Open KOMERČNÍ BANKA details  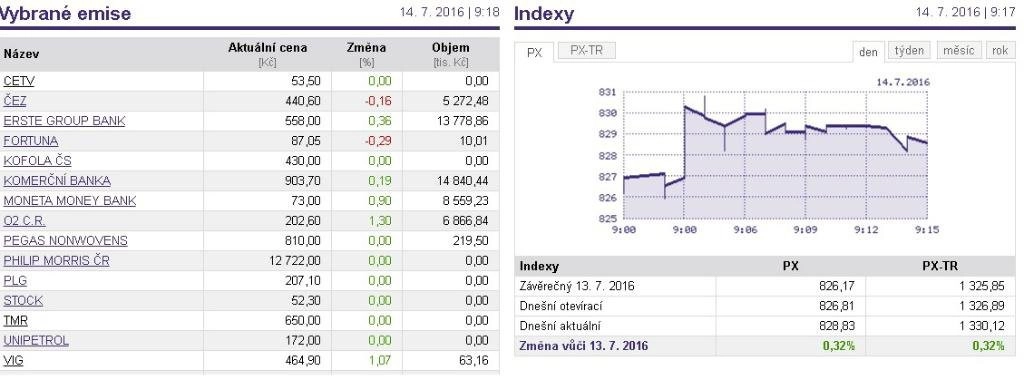pos(57,181)
